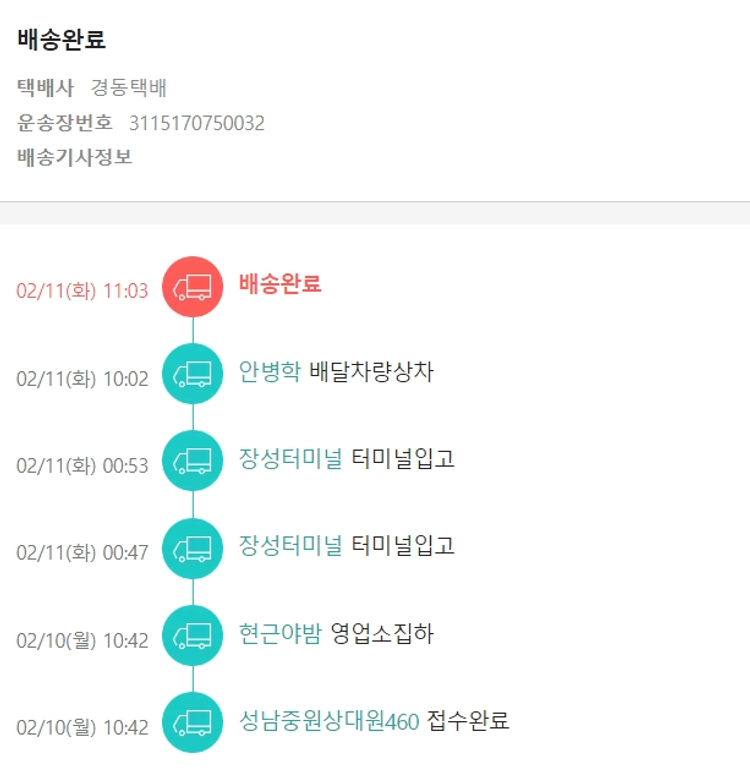
Task: Click the 배송기사정보 label
Action: [75, 157]
